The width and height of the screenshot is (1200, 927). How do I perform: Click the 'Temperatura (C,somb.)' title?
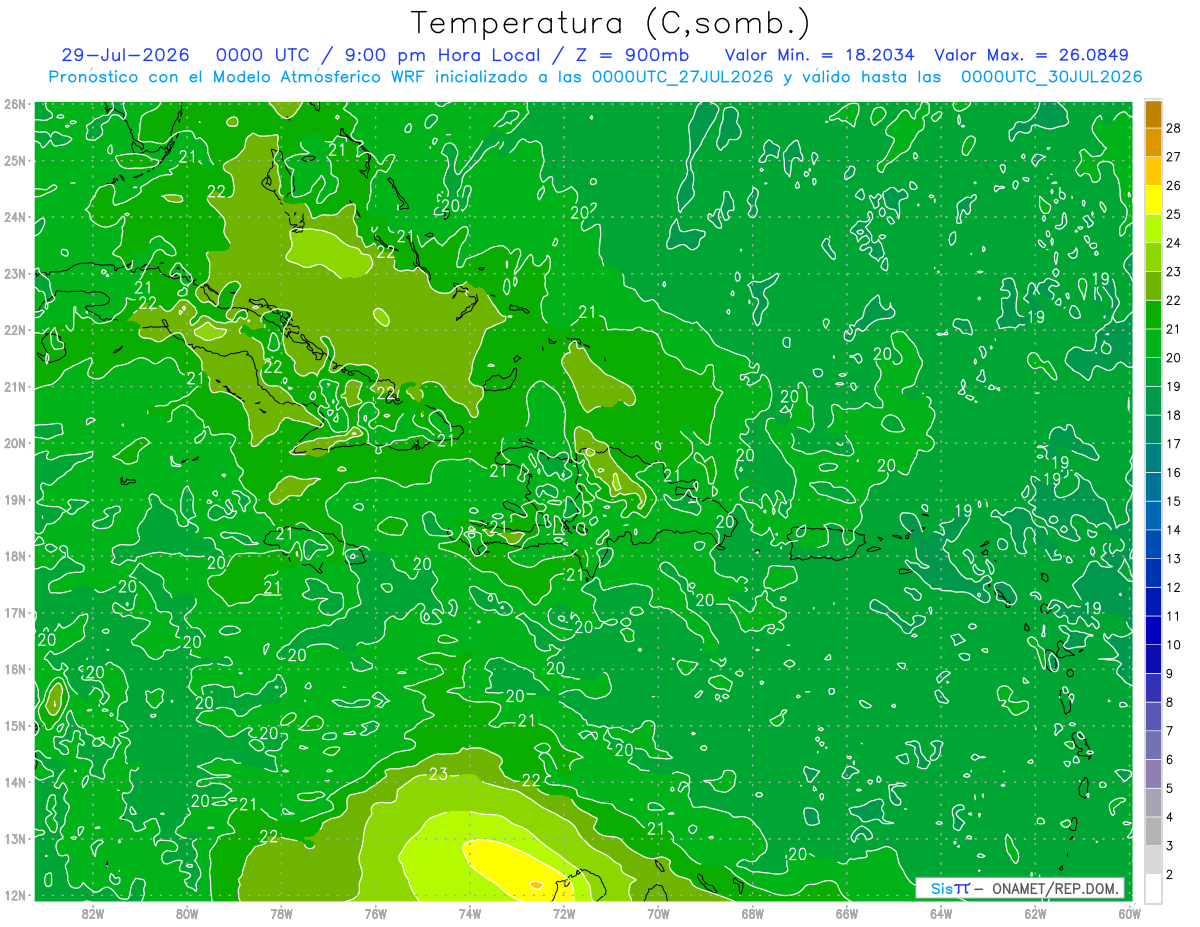click(x=611, y=23)
